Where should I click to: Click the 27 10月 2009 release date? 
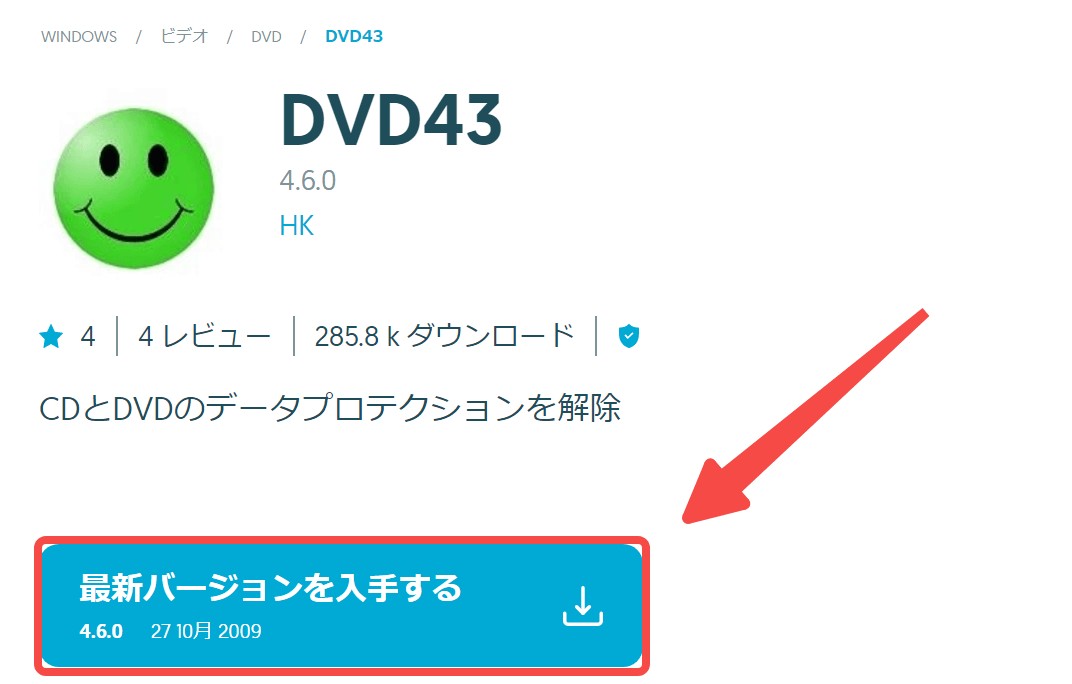(206, 631)
